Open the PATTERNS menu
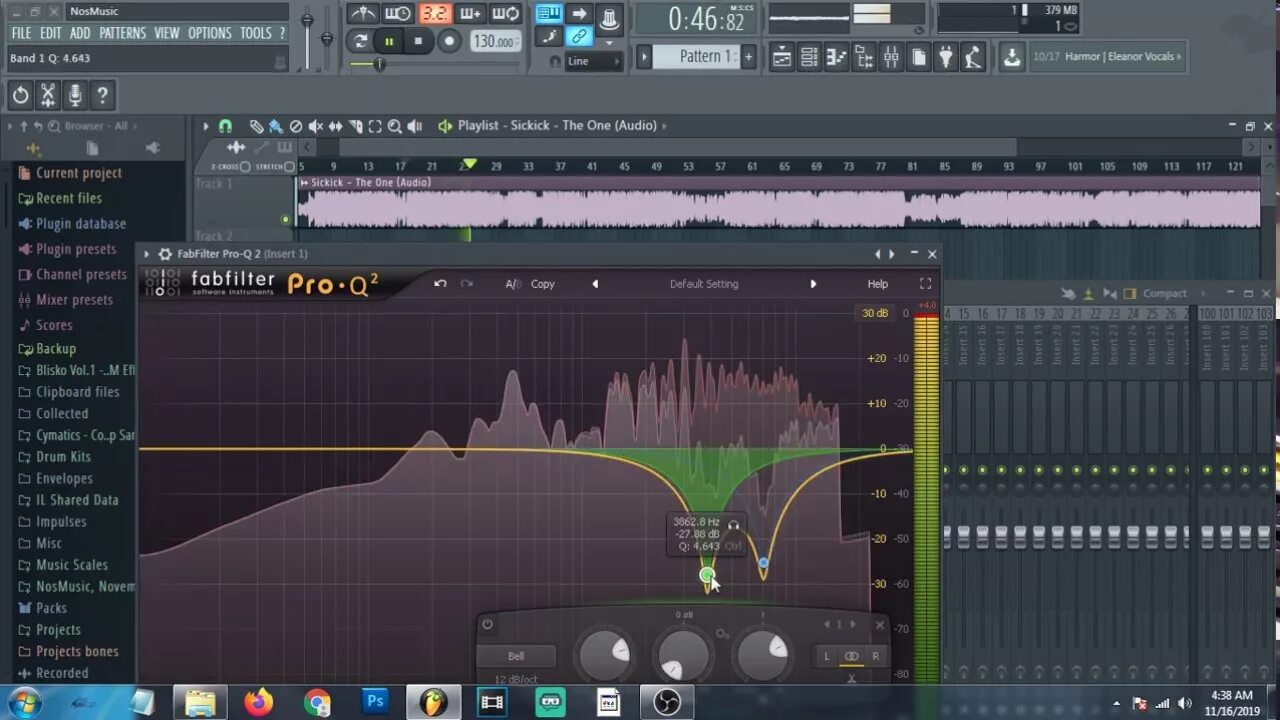 (122, 33)
